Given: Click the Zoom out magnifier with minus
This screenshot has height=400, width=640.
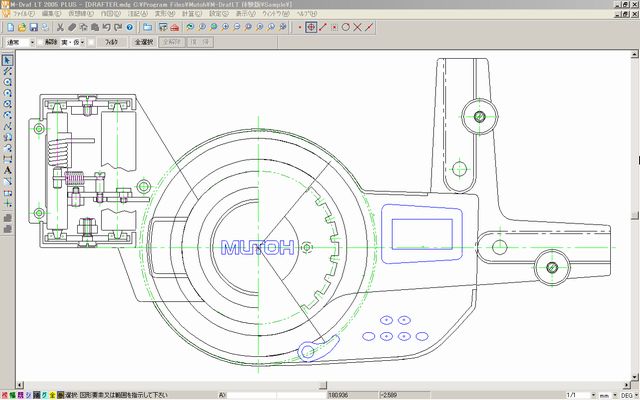Looking at the screenshot, I should point(236,27).
